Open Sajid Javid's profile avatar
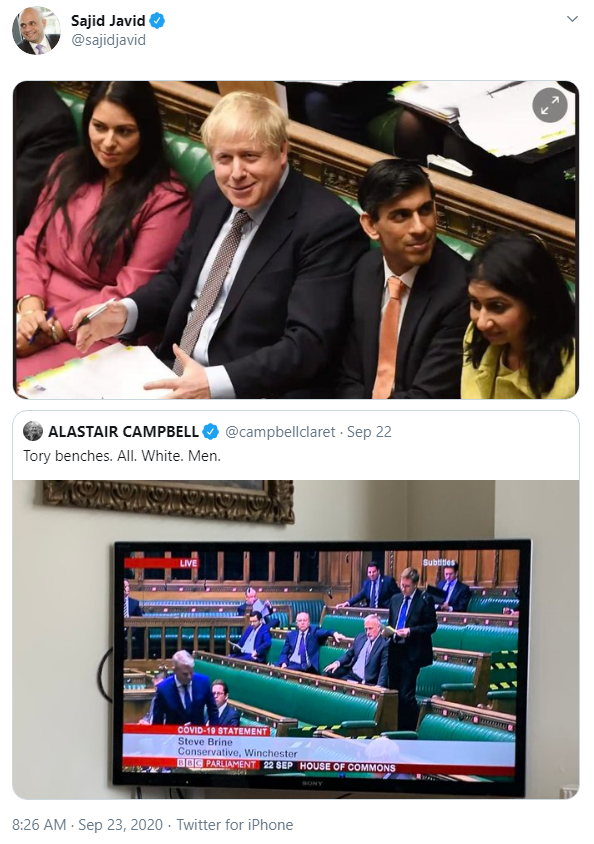Image resolution: width=594 pixels, height=844 pixels. (x=36, y=31)
